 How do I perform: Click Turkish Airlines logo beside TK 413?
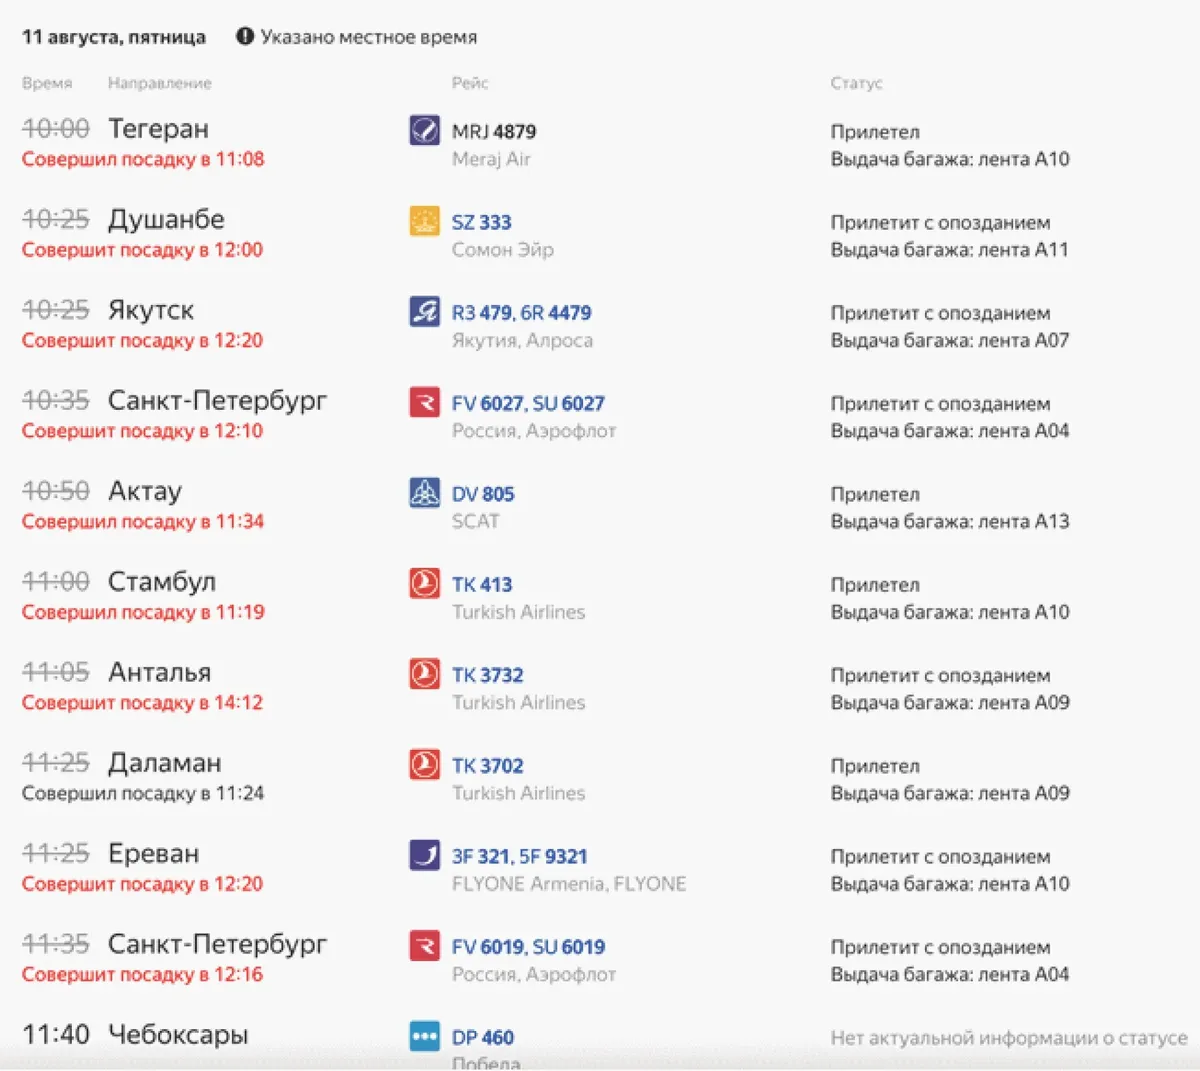(x=424, y=584)
